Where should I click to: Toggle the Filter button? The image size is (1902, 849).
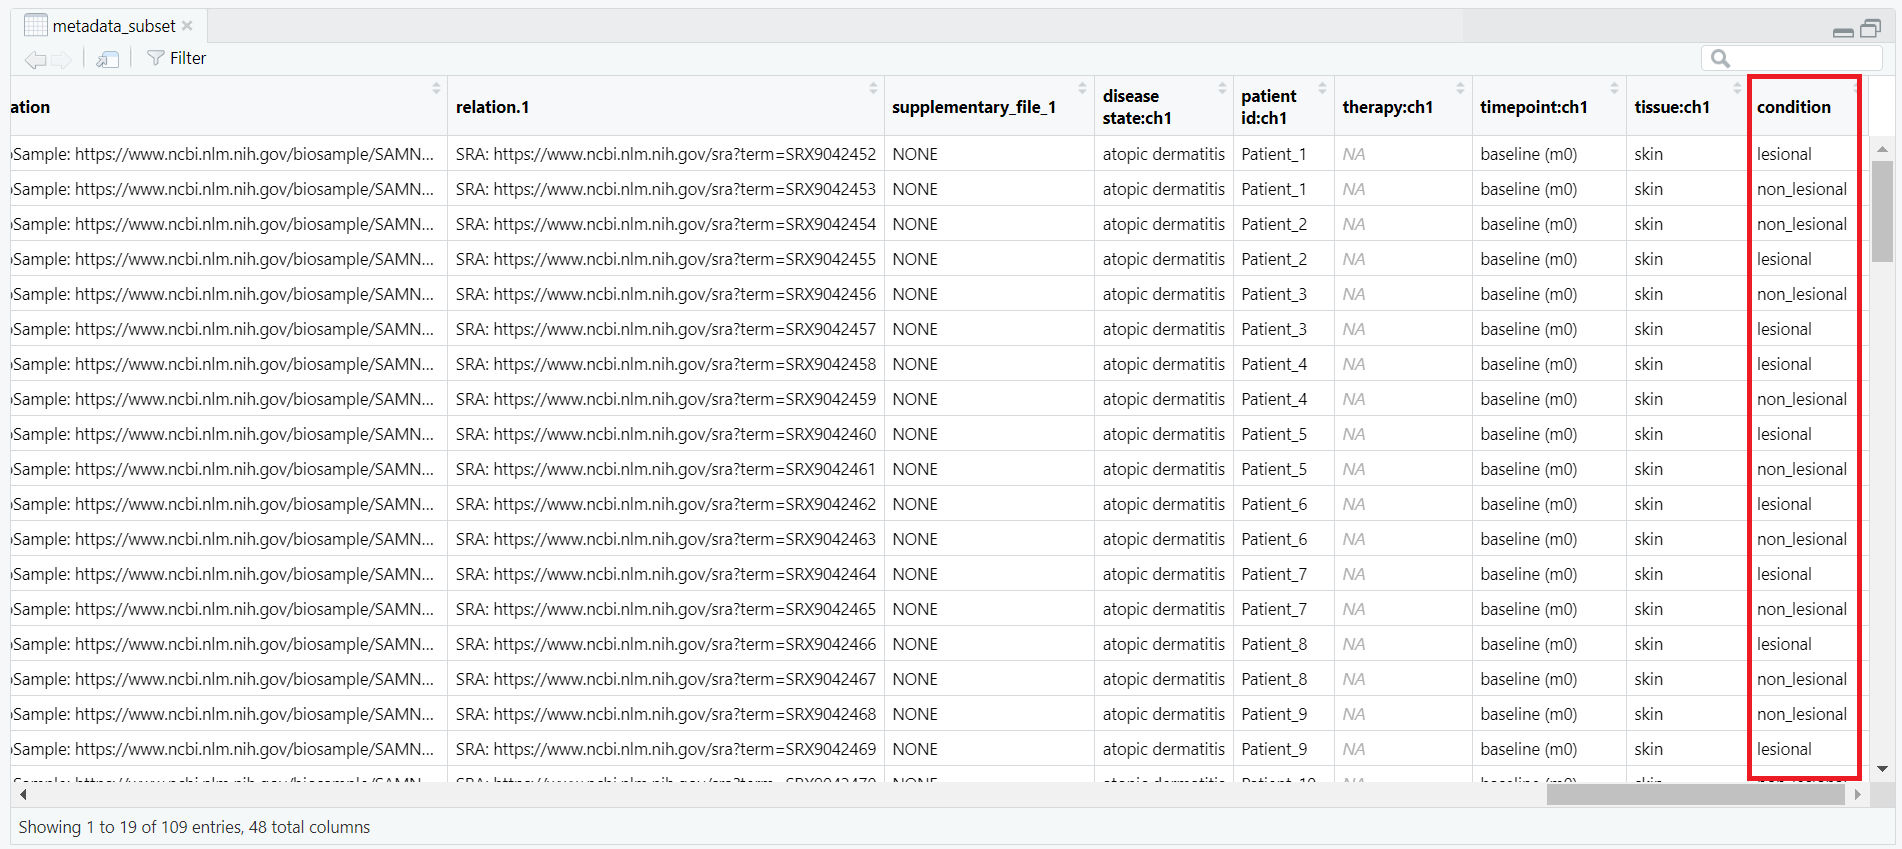176,59
